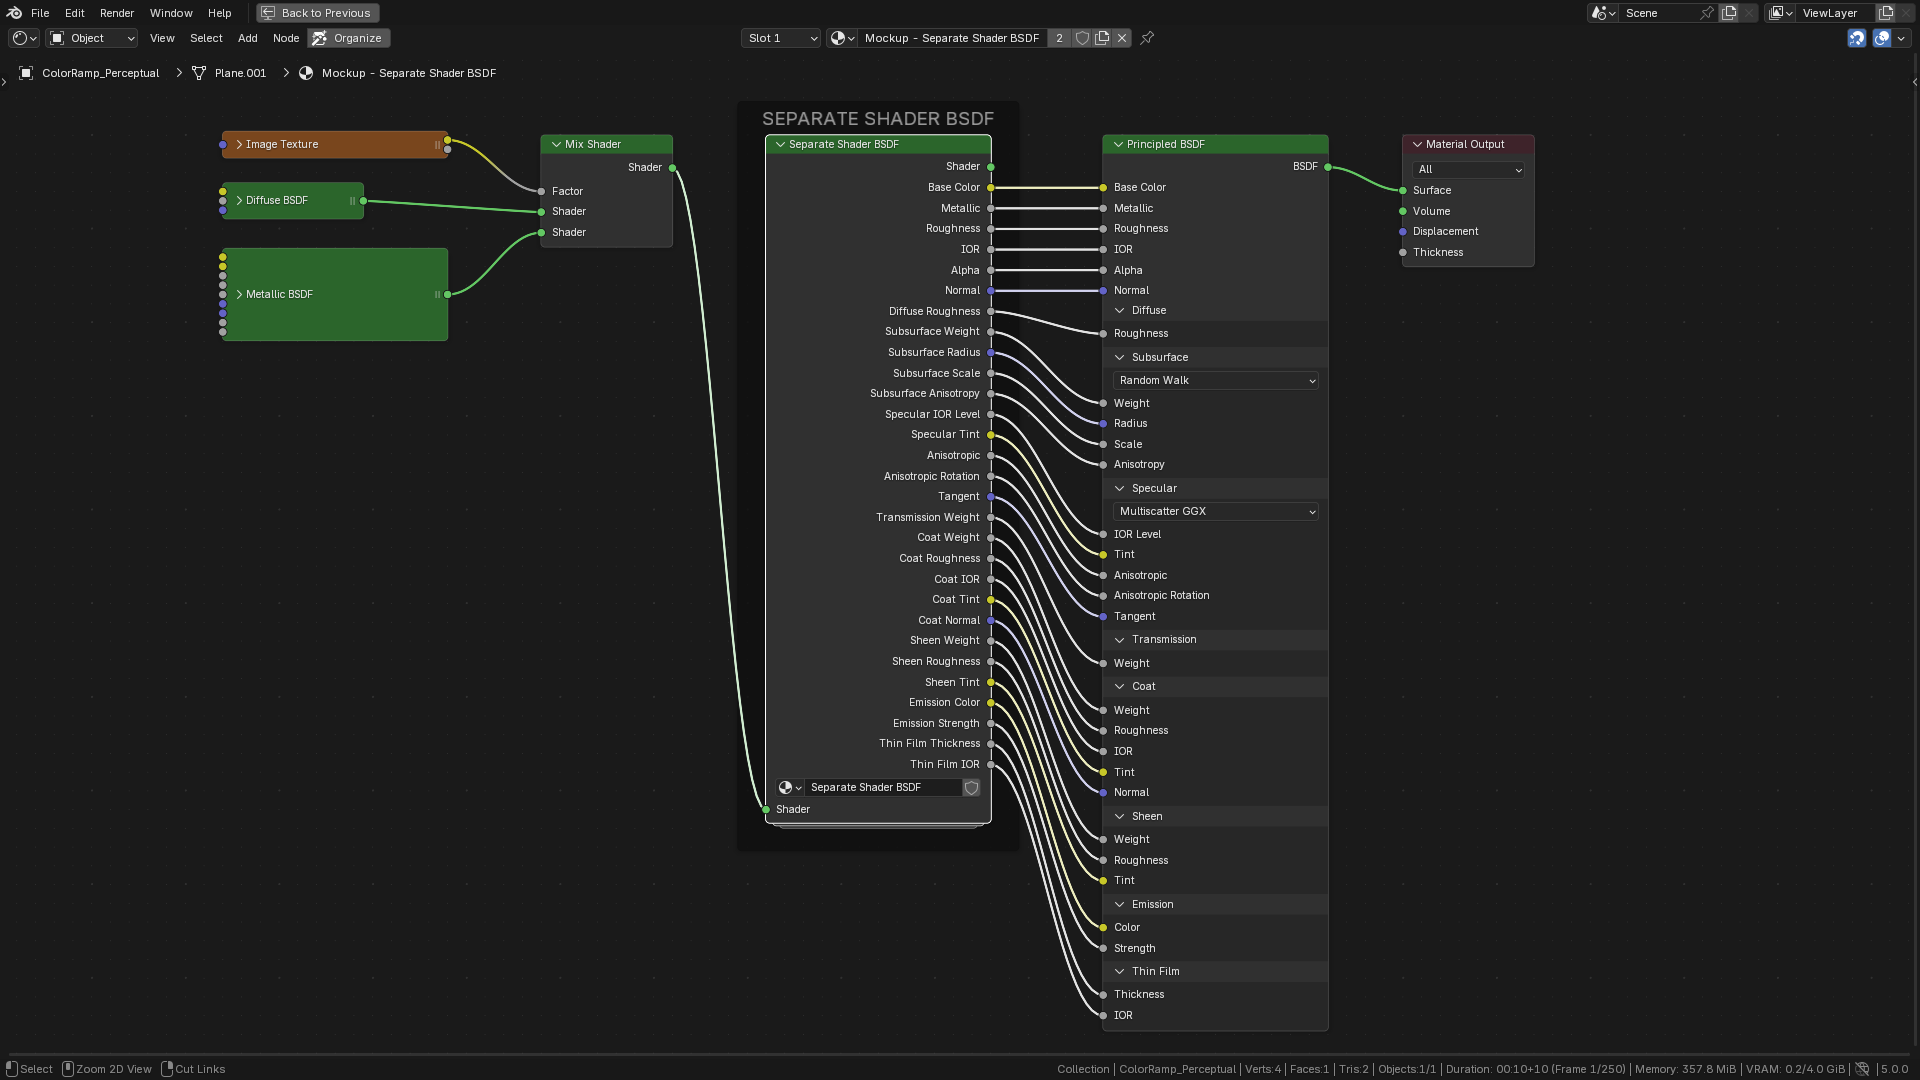Screen dimensions: 1920x1080
Task: Open overlay options dropdown arrow
Action: (x=1901, y=38)
